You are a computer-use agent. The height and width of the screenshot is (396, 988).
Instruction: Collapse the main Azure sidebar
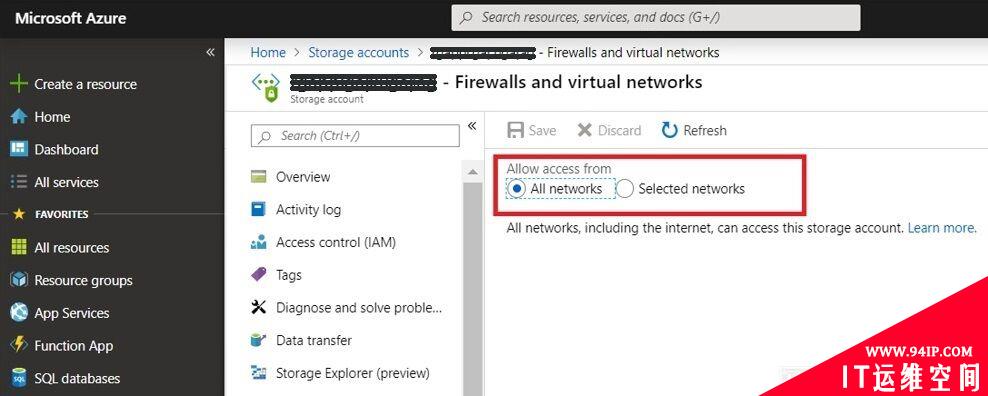[210, 52]
